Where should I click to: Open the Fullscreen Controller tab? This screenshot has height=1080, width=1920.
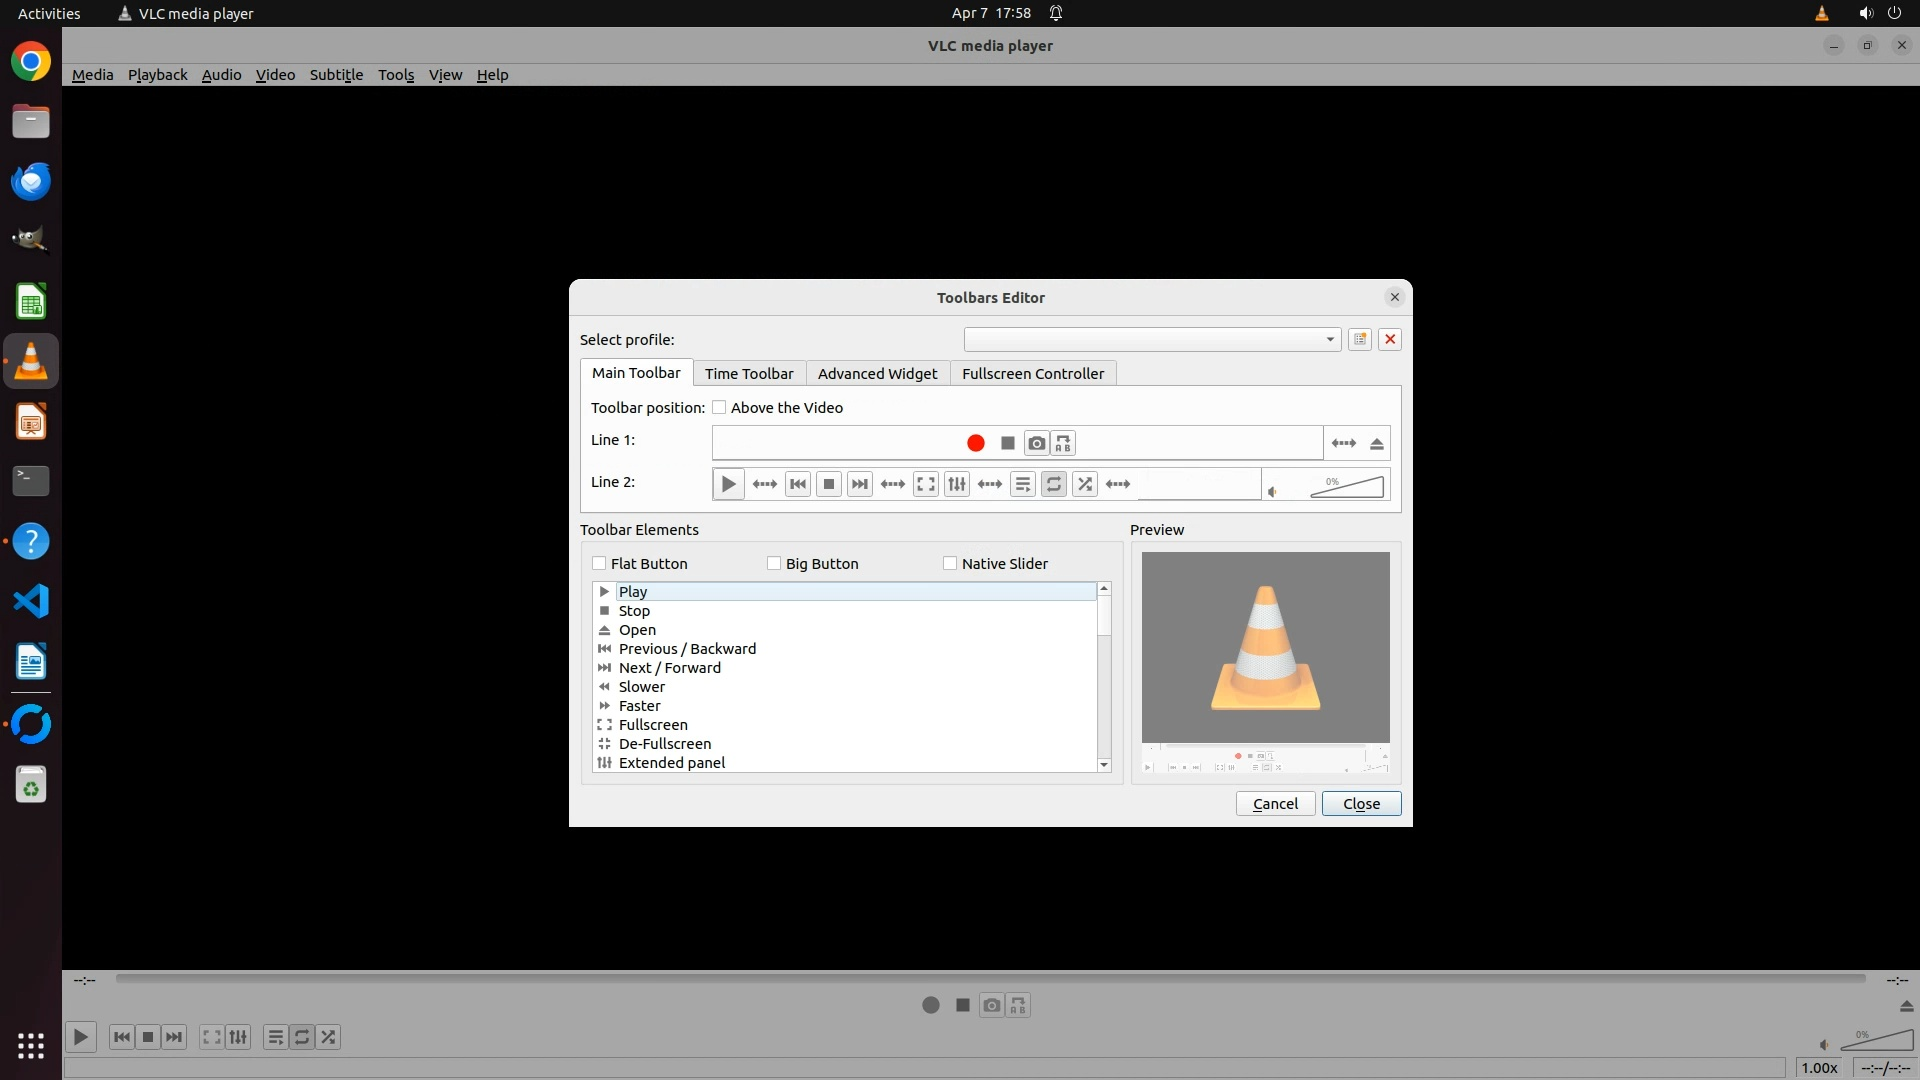[x=1032, y=373]
